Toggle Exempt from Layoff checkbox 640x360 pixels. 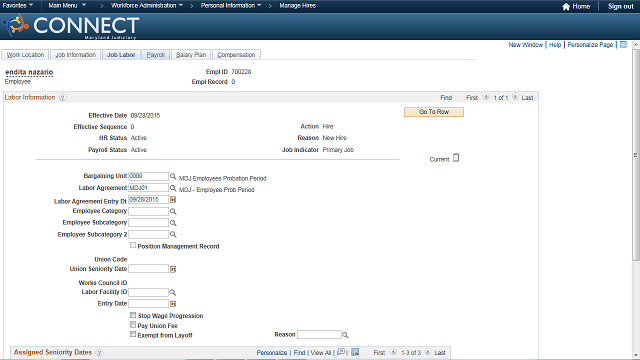pyautogui.click(x=133, y=334)
